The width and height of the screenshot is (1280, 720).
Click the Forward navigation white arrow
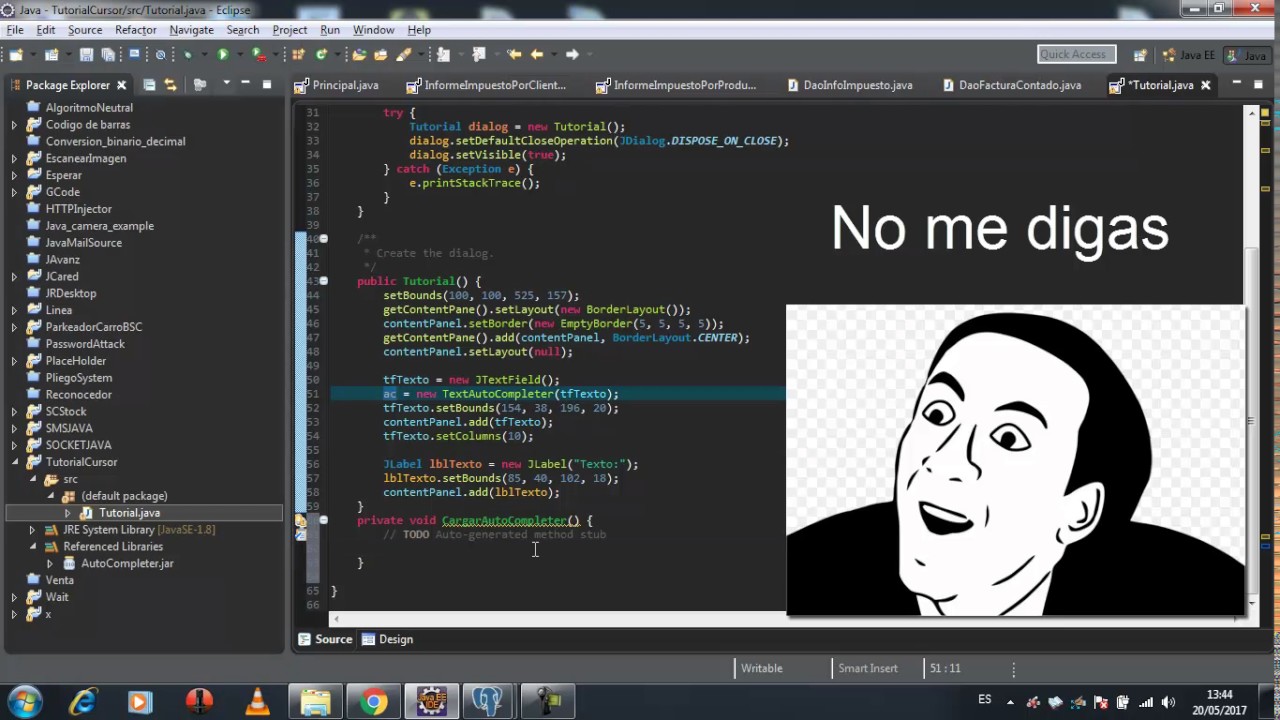coord(572,55)
